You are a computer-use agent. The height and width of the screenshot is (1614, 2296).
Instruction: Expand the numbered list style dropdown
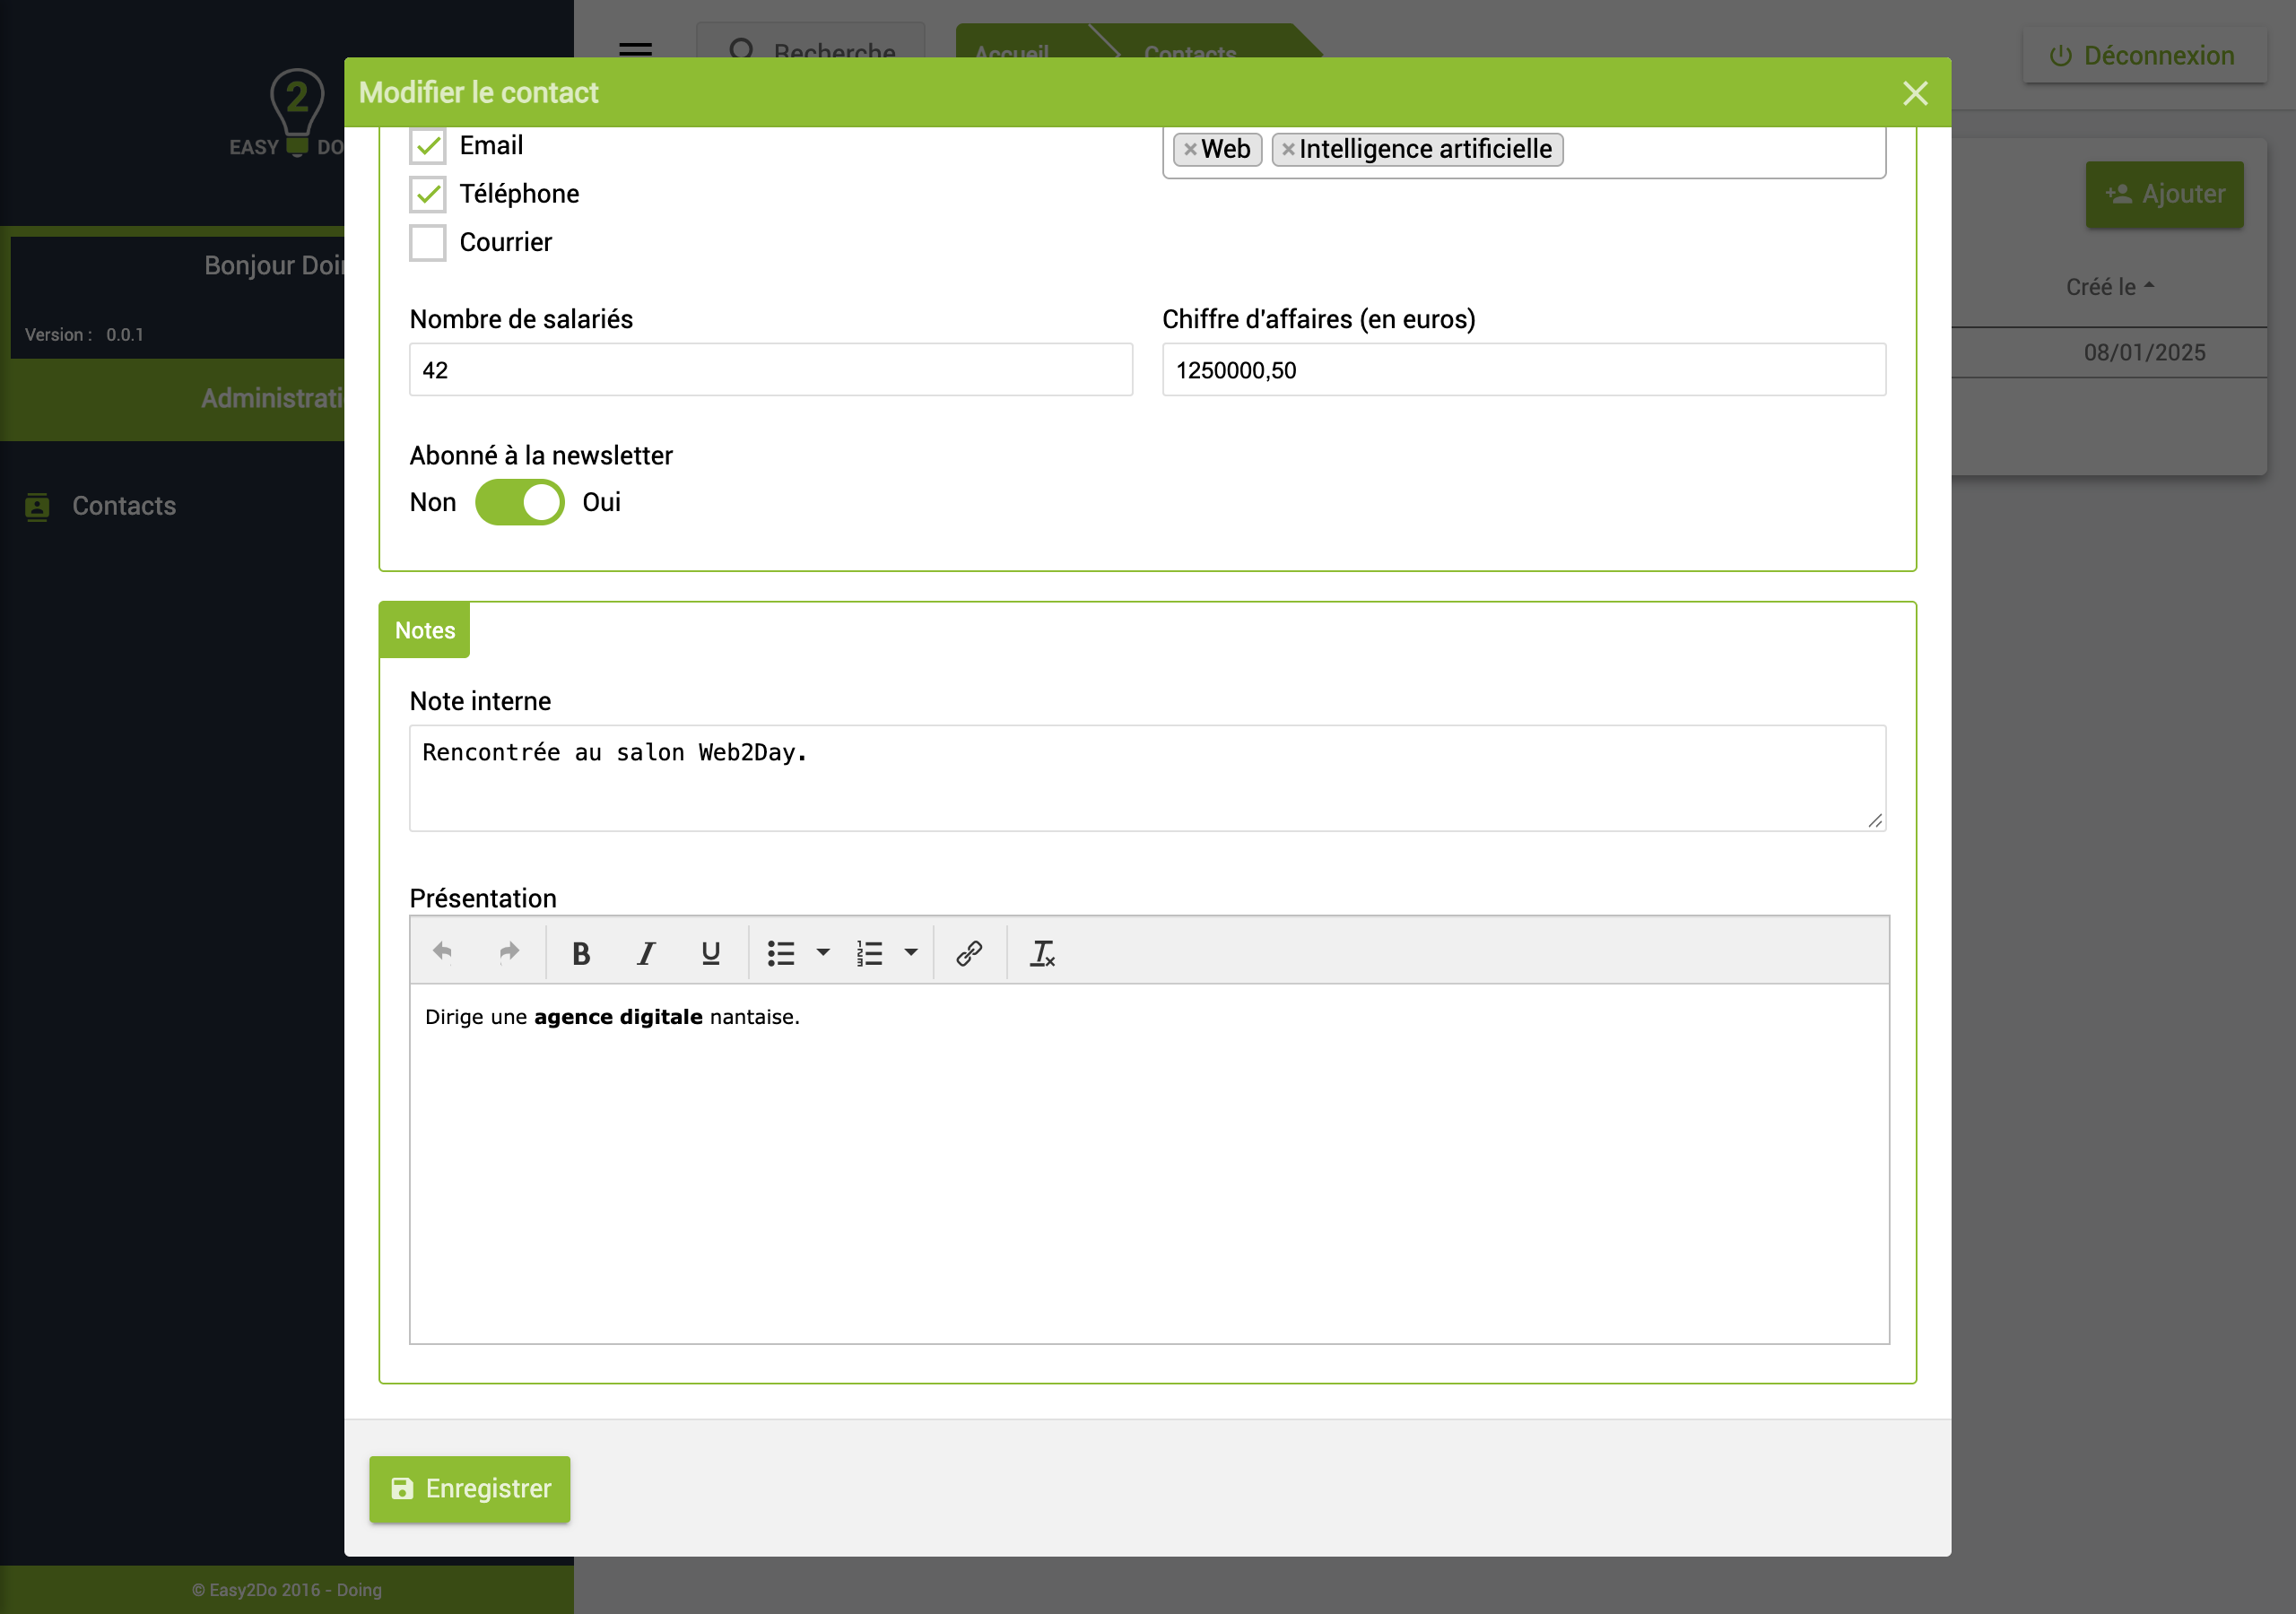[x=911, y=952]
